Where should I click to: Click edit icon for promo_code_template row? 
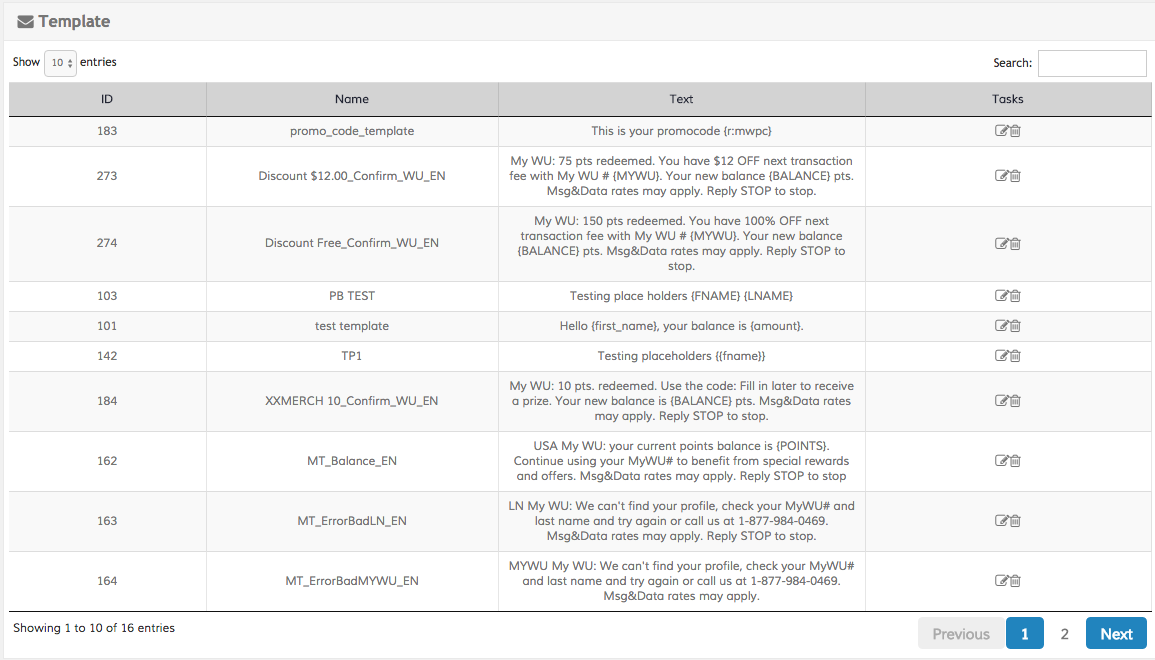coord(1001,131)
